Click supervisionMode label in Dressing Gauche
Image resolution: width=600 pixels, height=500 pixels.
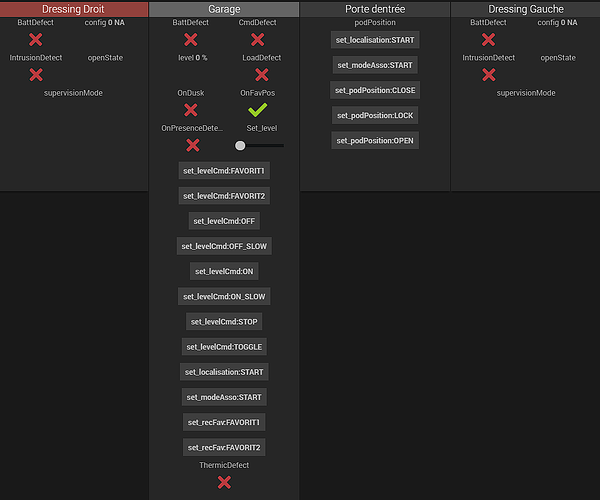click(526, 93)
